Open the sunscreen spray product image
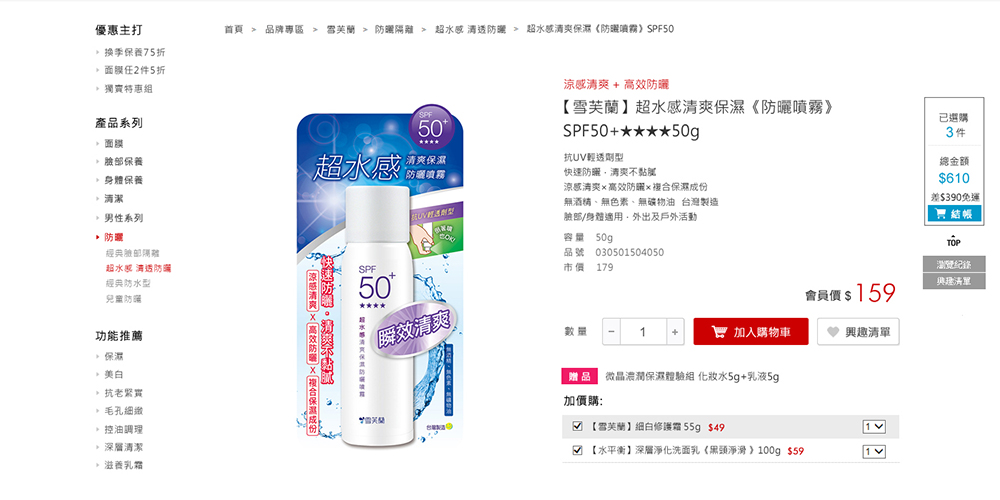Screen dimensions: 1000x500 coord(380,277)
